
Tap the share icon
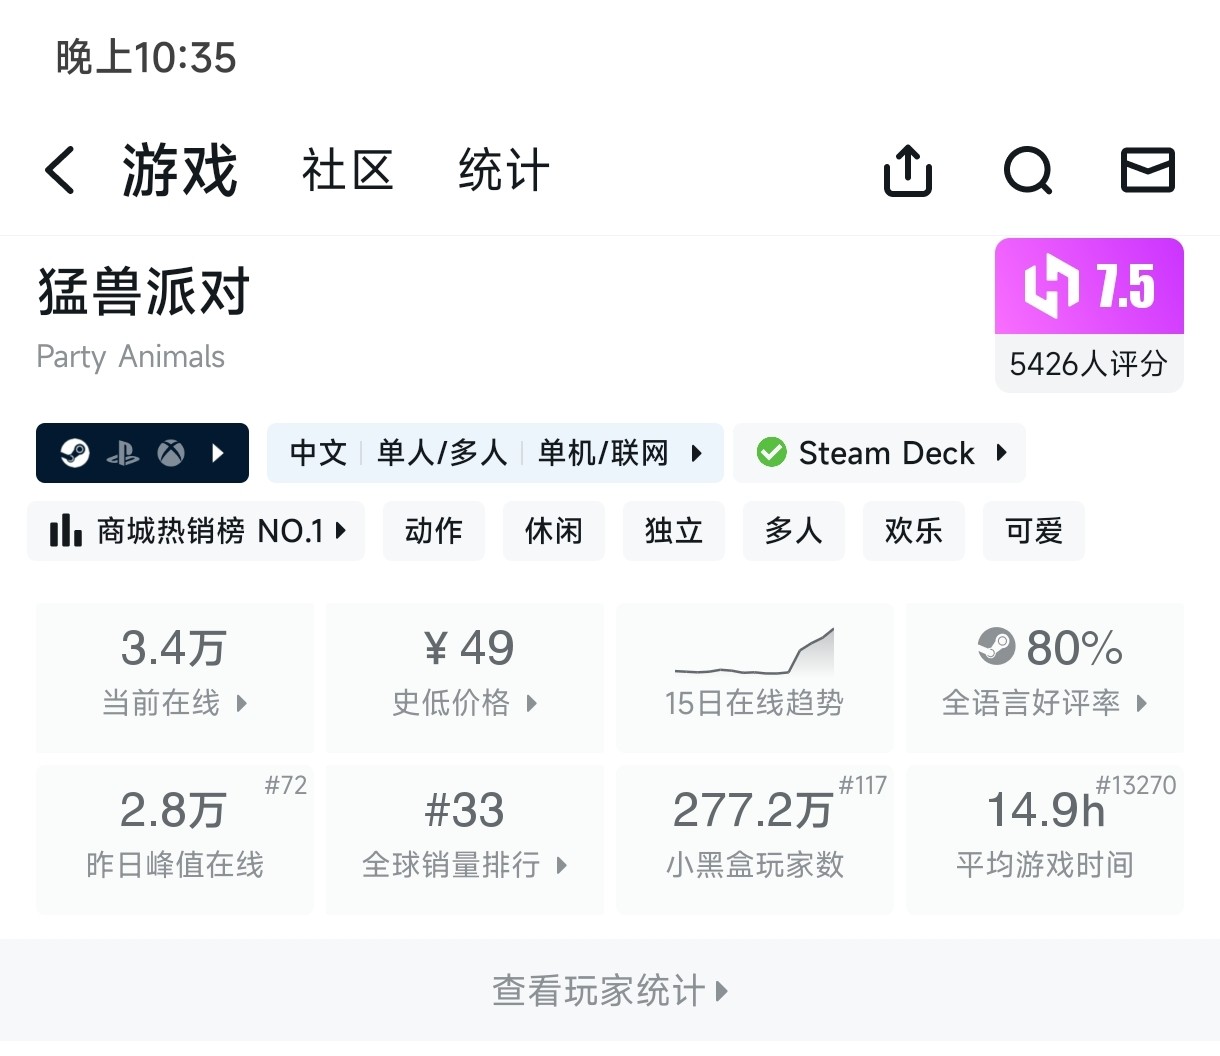(908, 169)
